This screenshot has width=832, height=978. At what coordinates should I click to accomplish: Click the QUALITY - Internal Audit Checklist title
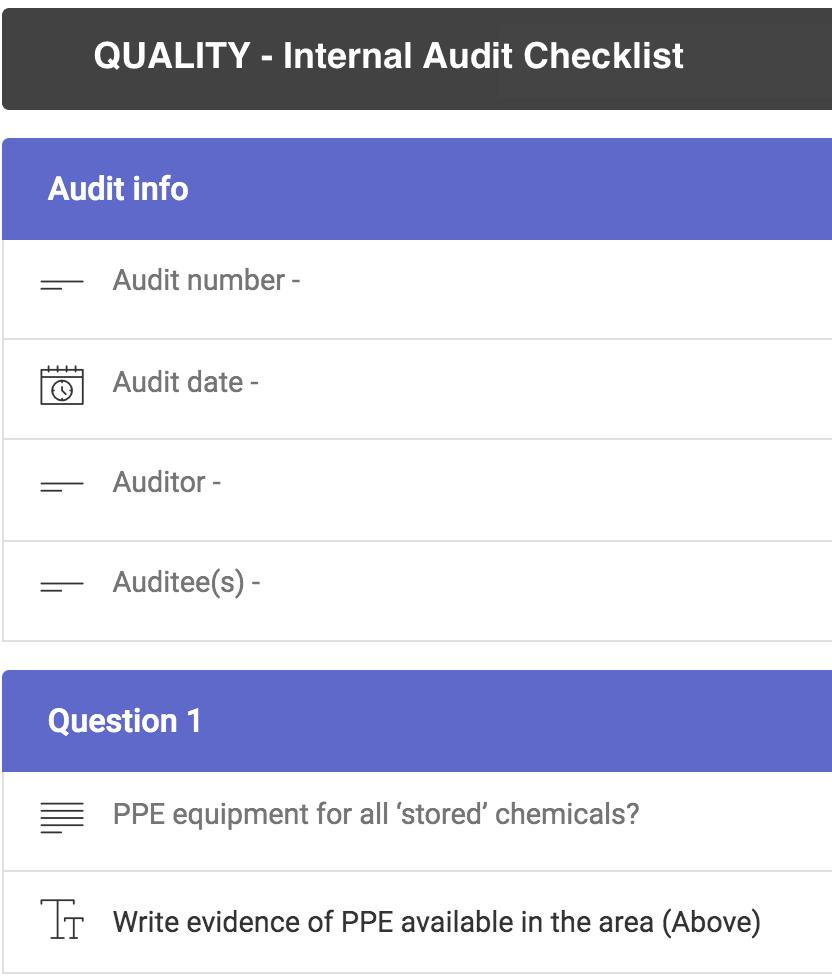click(389, 56)
